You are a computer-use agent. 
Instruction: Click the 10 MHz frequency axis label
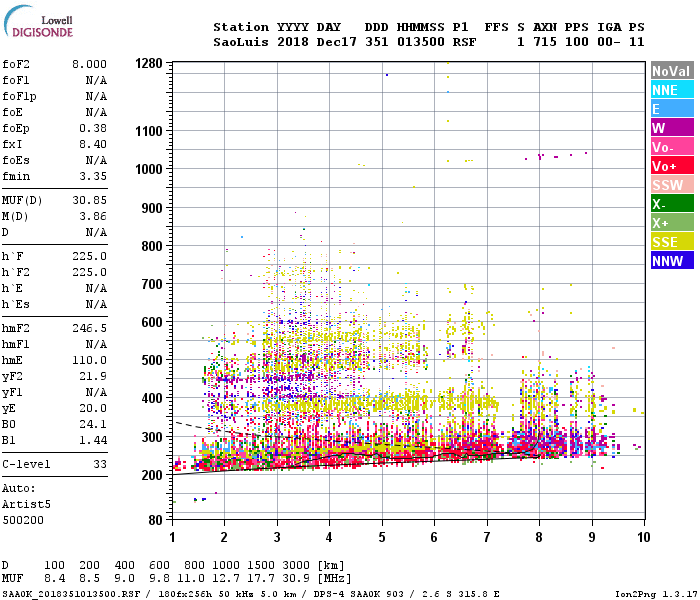pos(644,538)
